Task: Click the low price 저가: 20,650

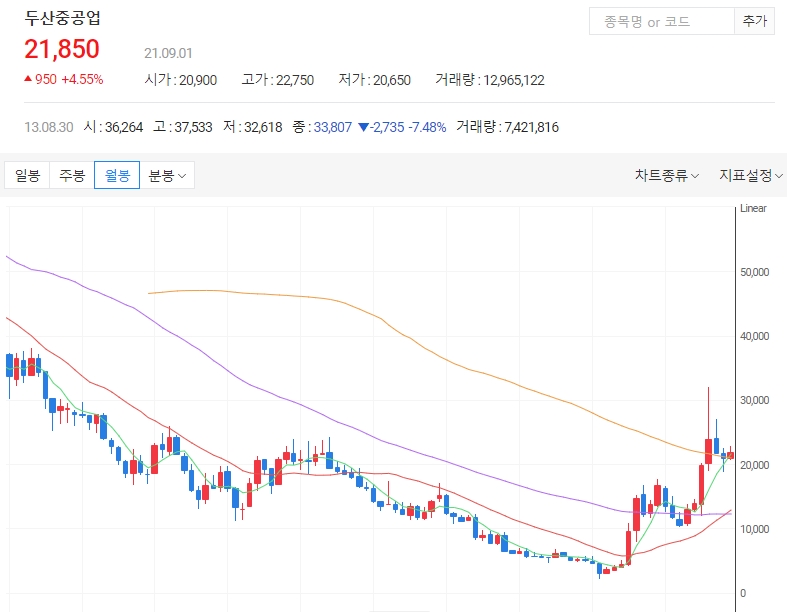Action: point(374,80)
